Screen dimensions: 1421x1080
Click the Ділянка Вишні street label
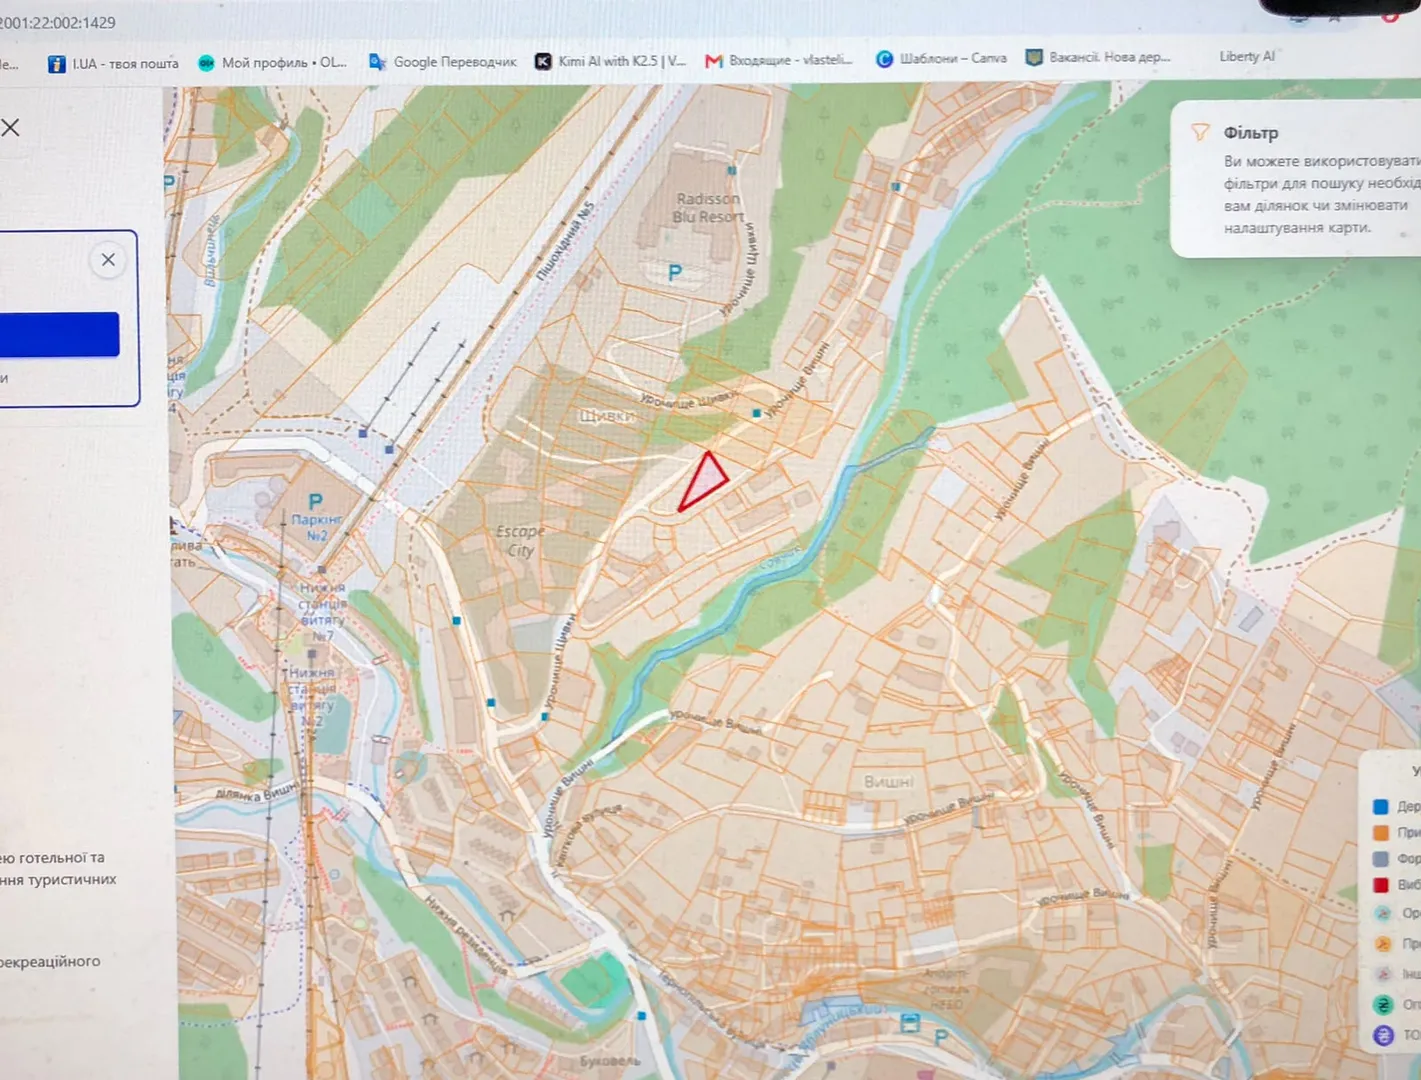coord(257,792)
